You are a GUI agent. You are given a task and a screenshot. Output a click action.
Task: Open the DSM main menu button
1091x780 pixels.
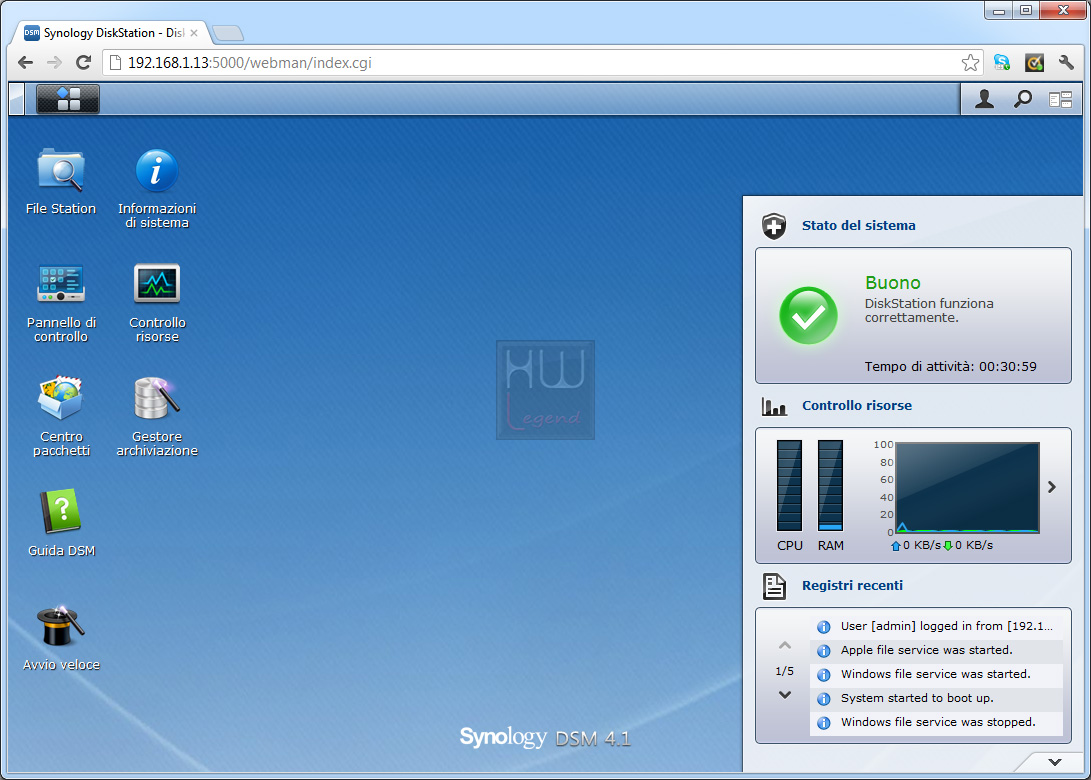point(68,99)
